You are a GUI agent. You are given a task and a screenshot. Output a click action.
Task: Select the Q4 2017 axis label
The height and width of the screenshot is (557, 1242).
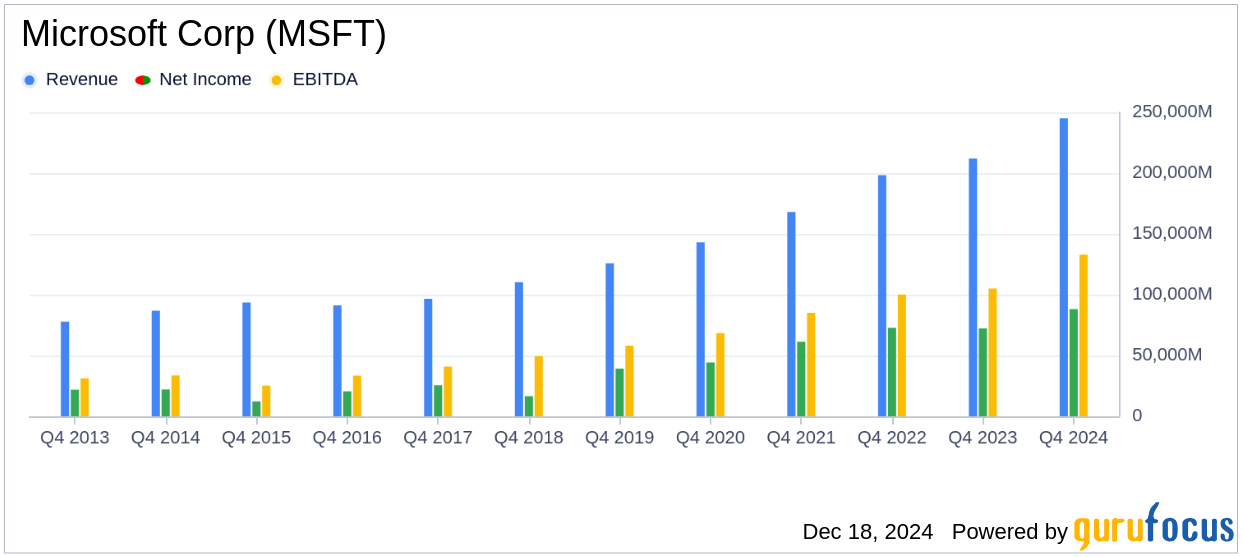(438, 438)
